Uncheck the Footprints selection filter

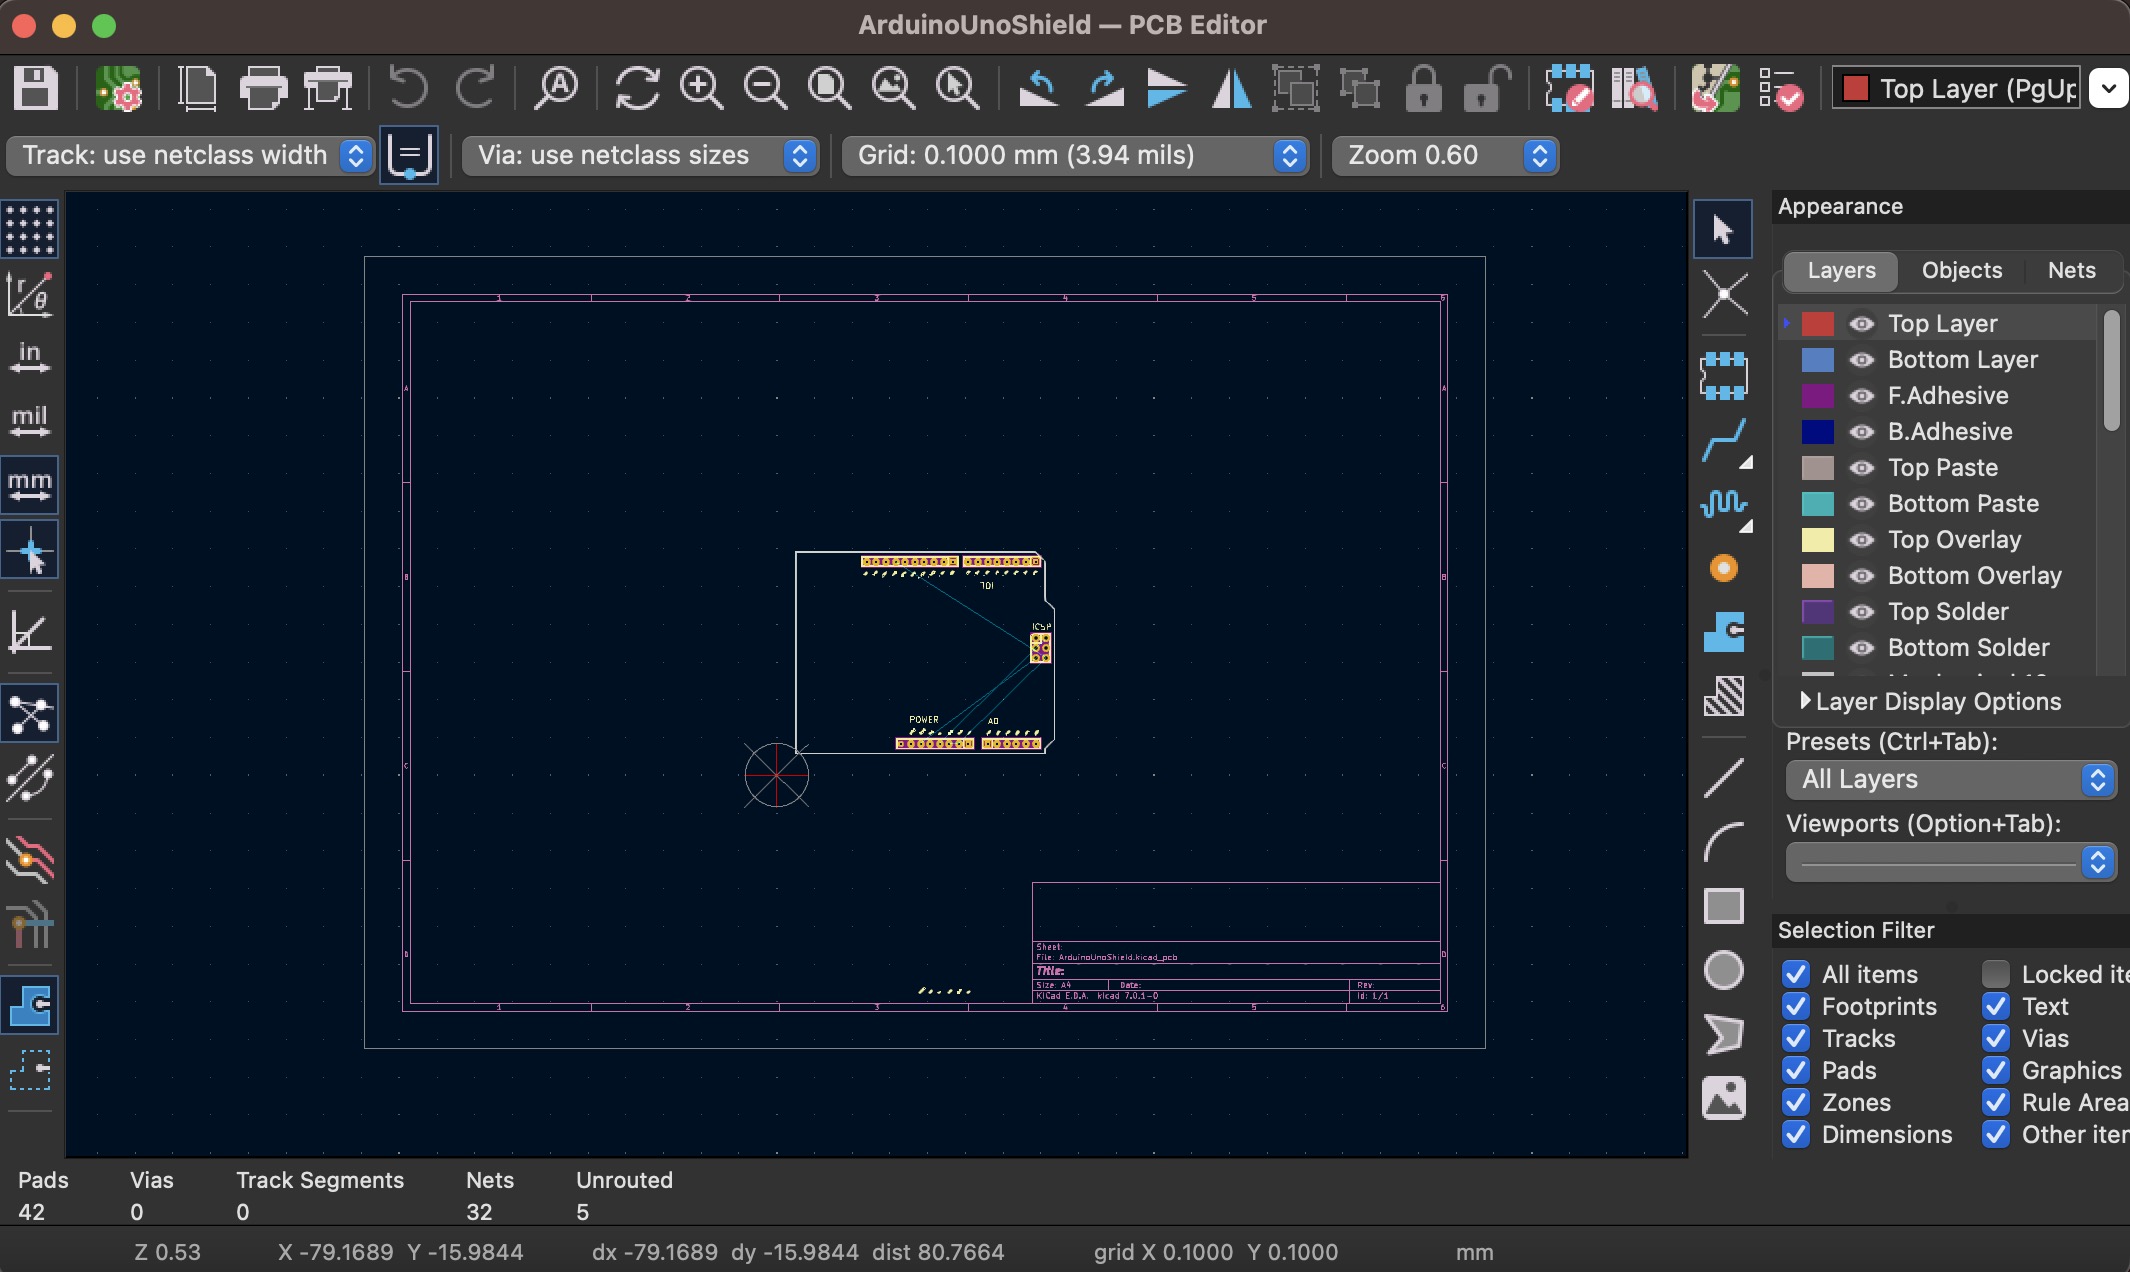[1796, 1006]
